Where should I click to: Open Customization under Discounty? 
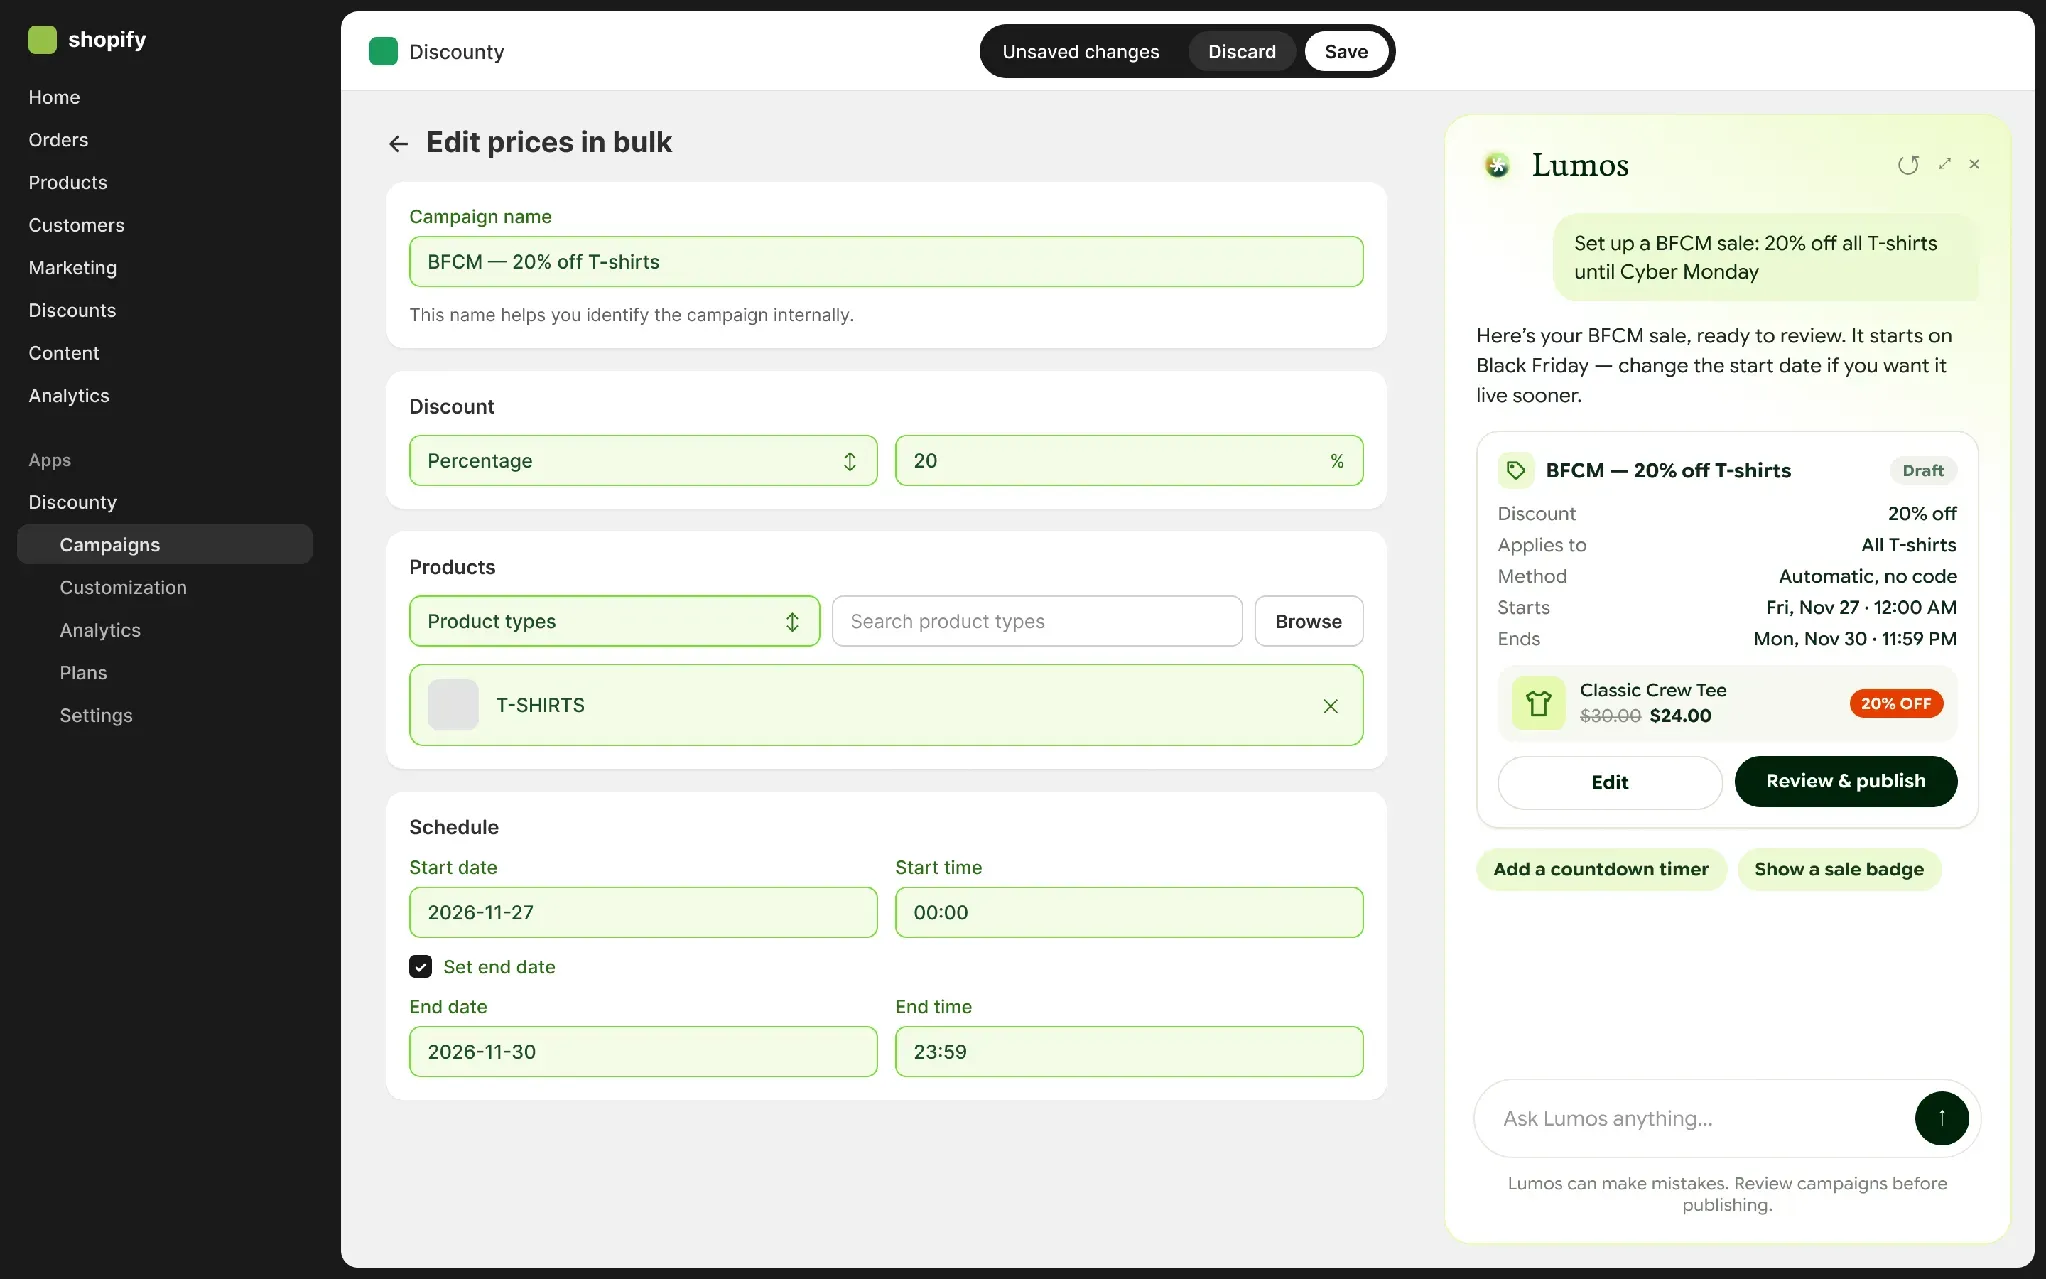[x=123, y=588]
